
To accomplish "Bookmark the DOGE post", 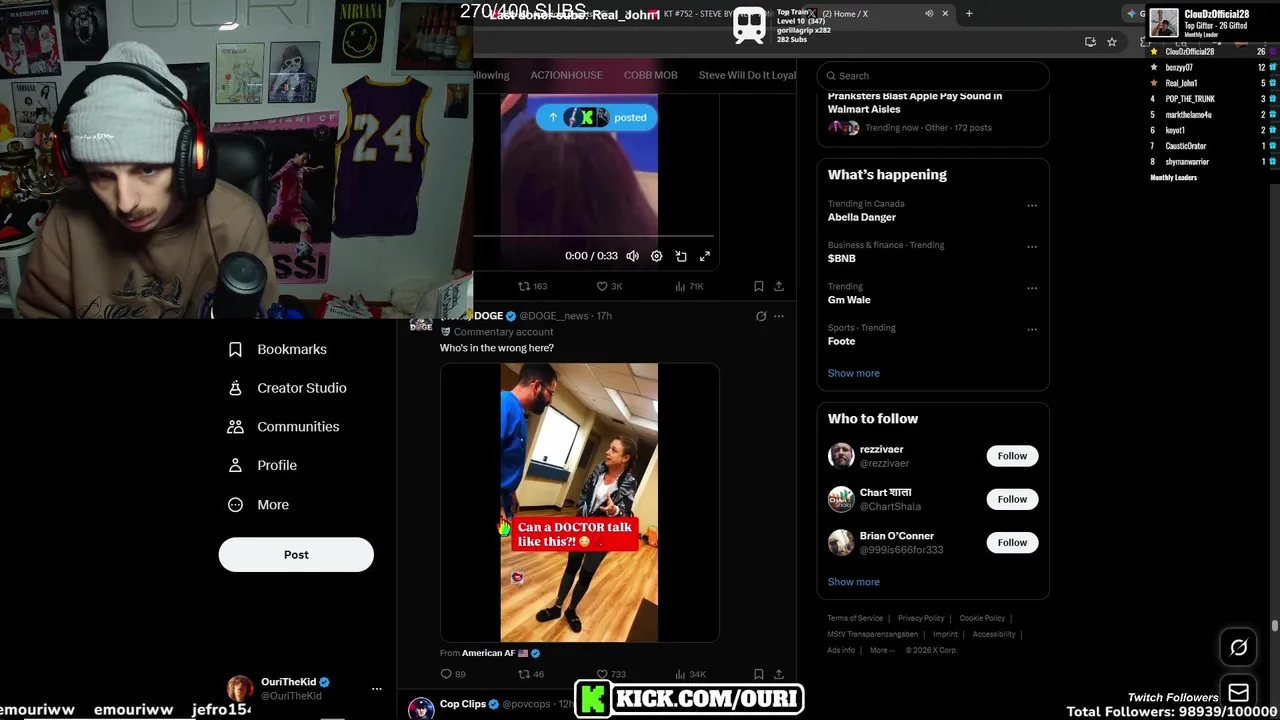I will click(759, 674).
